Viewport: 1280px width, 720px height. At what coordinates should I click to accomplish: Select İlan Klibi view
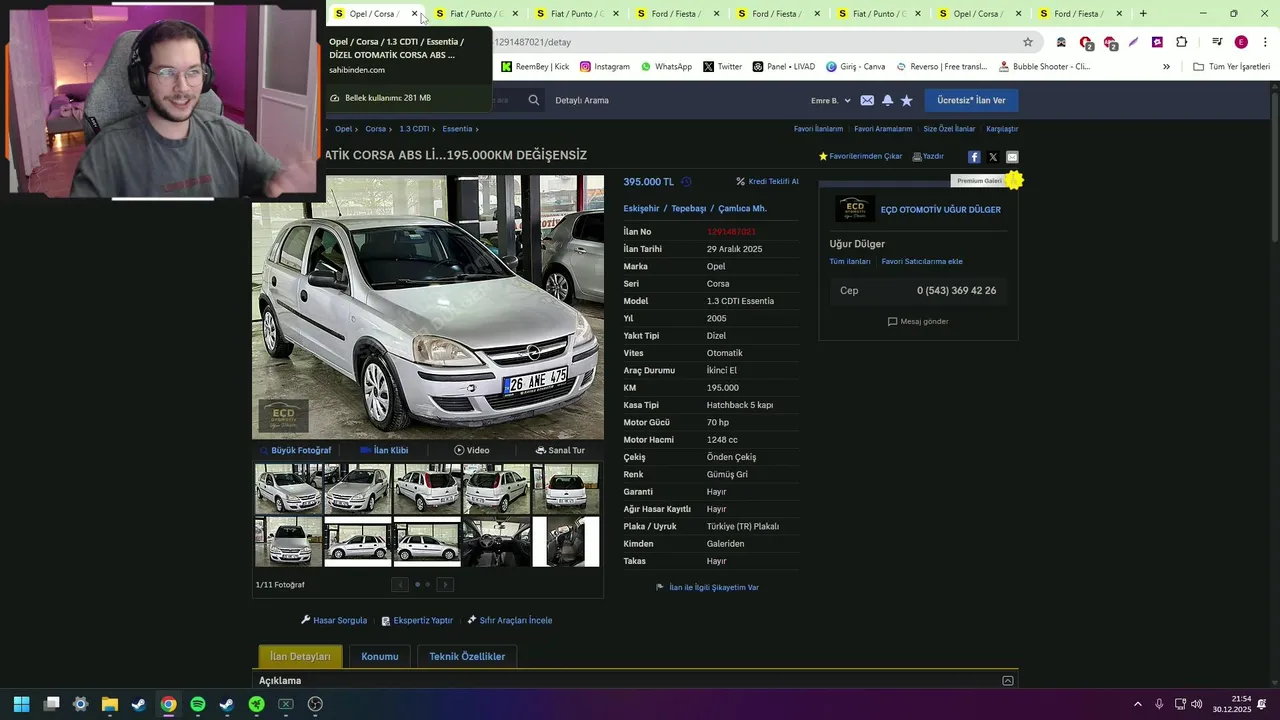[x=384, y=450]
